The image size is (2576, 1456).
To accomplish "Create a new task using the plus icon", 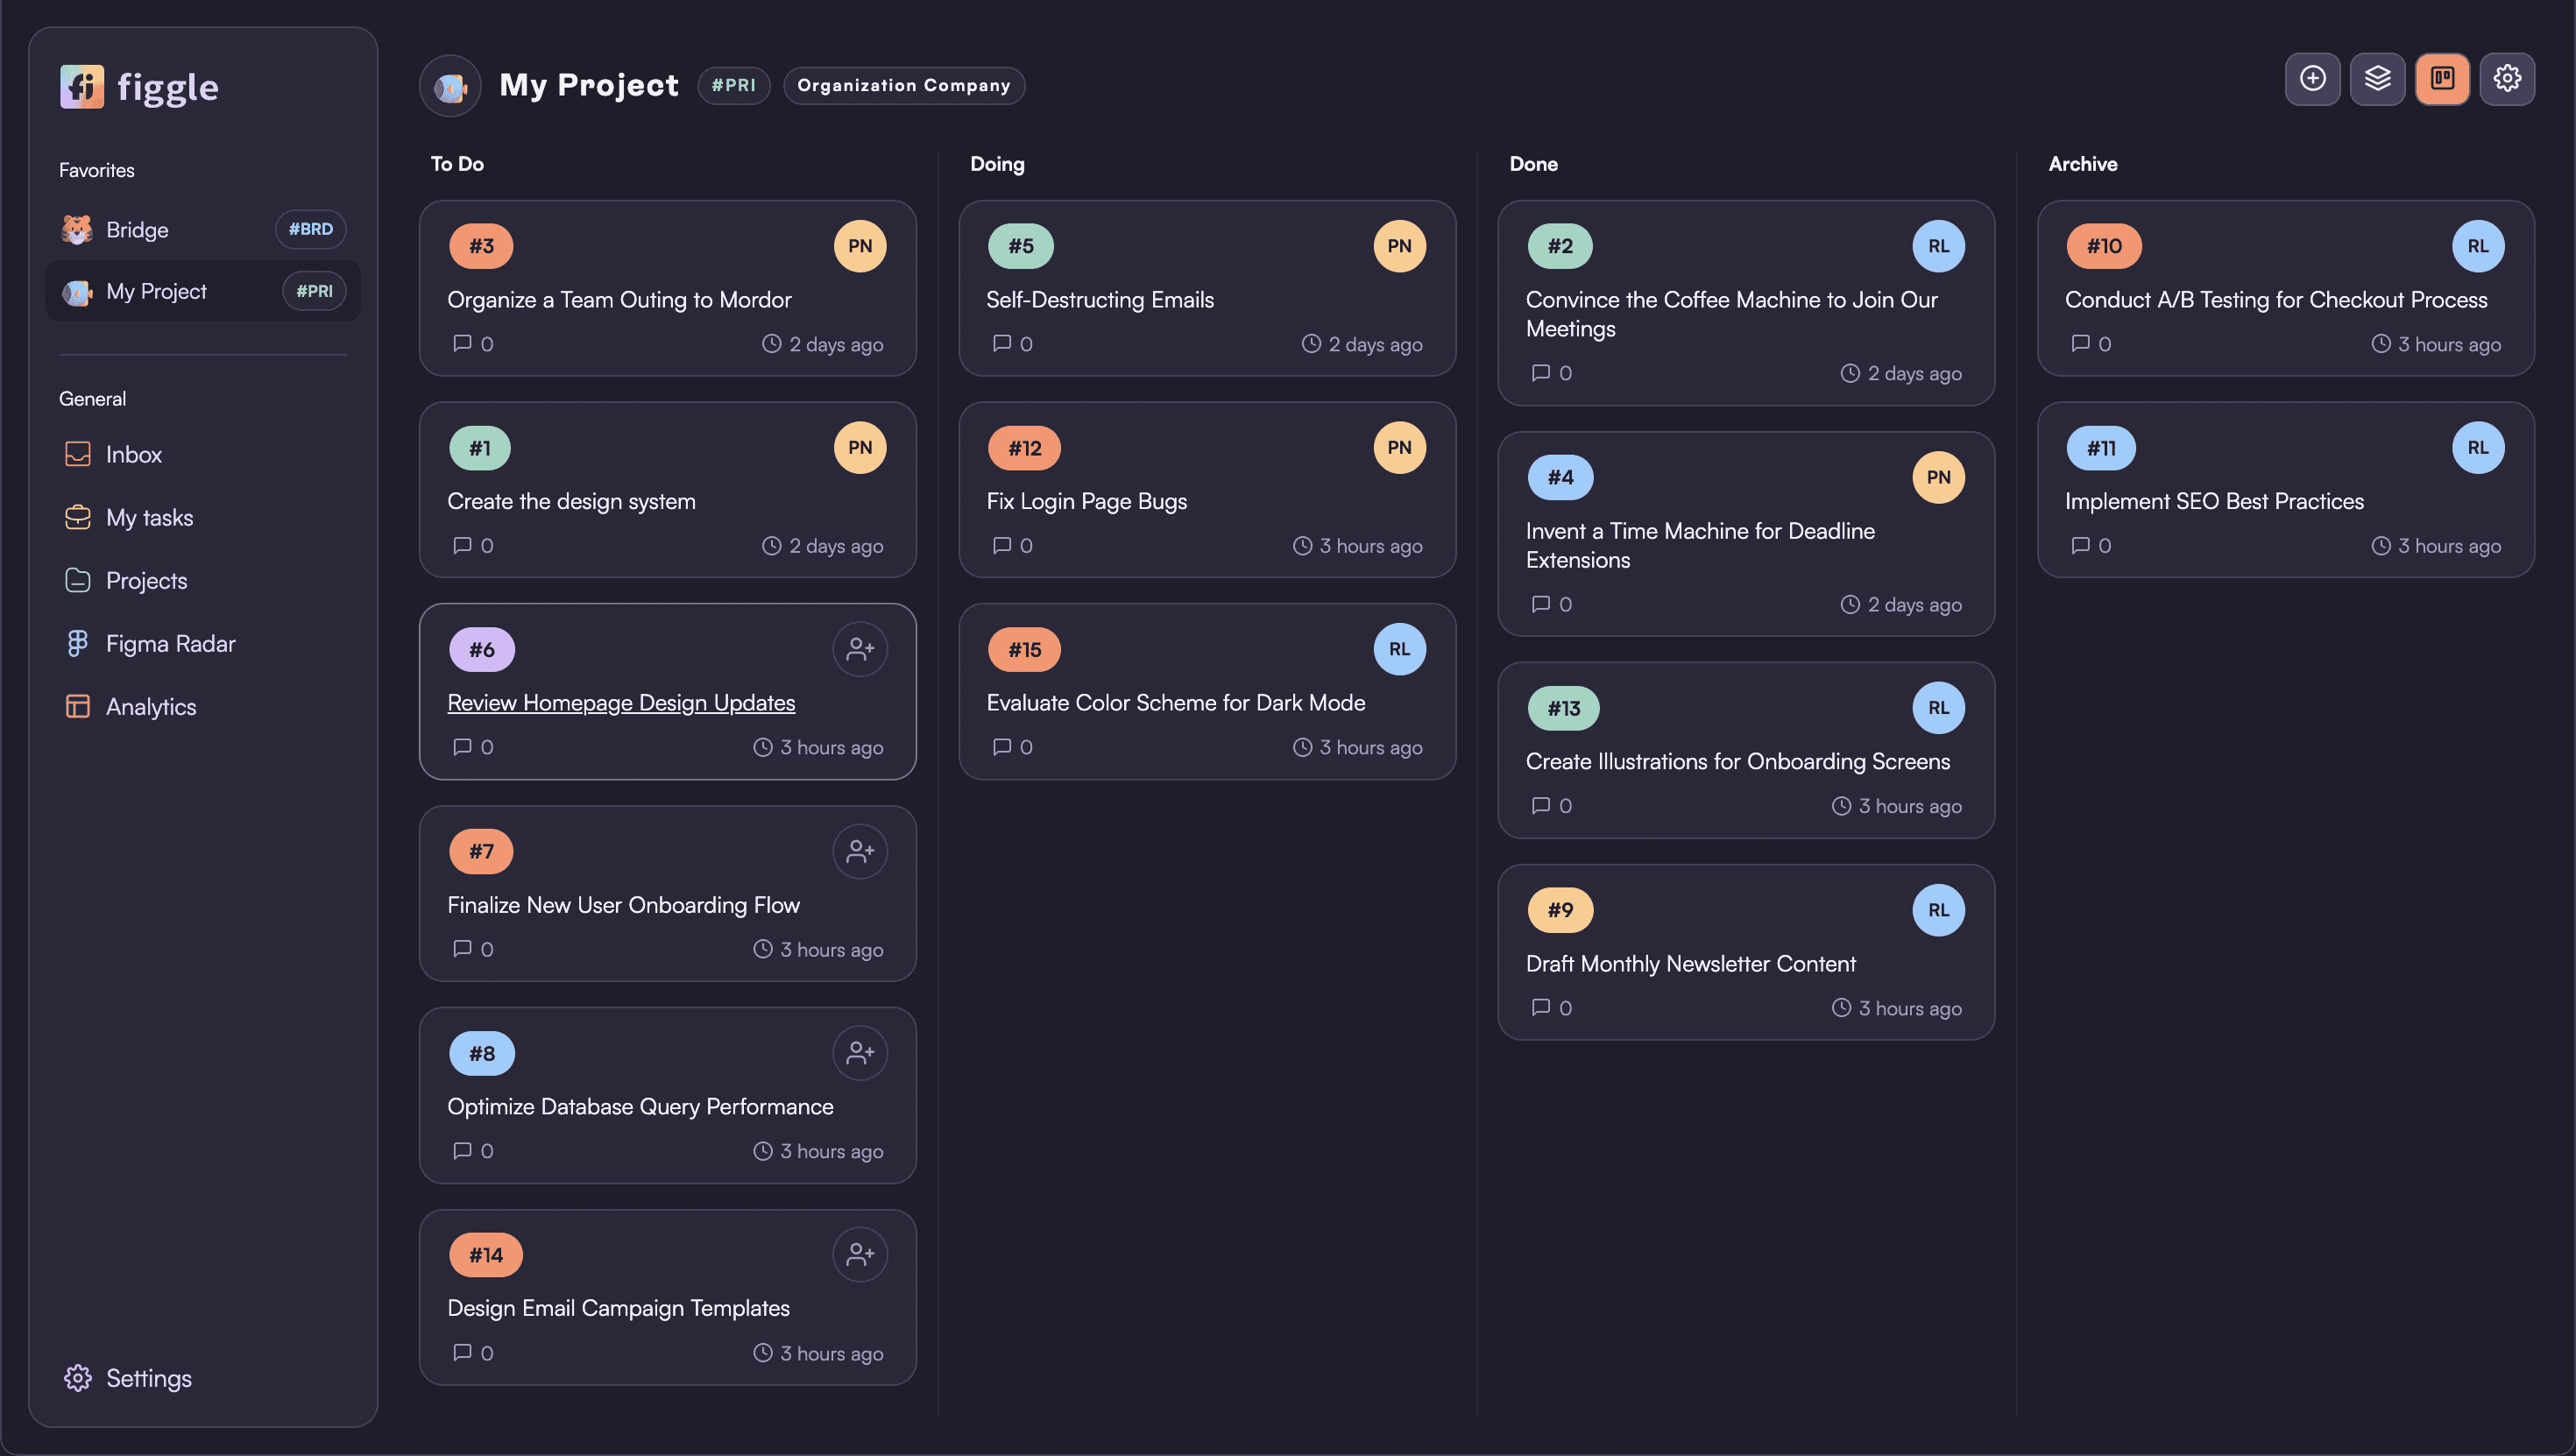I will tap(2312, 78).
